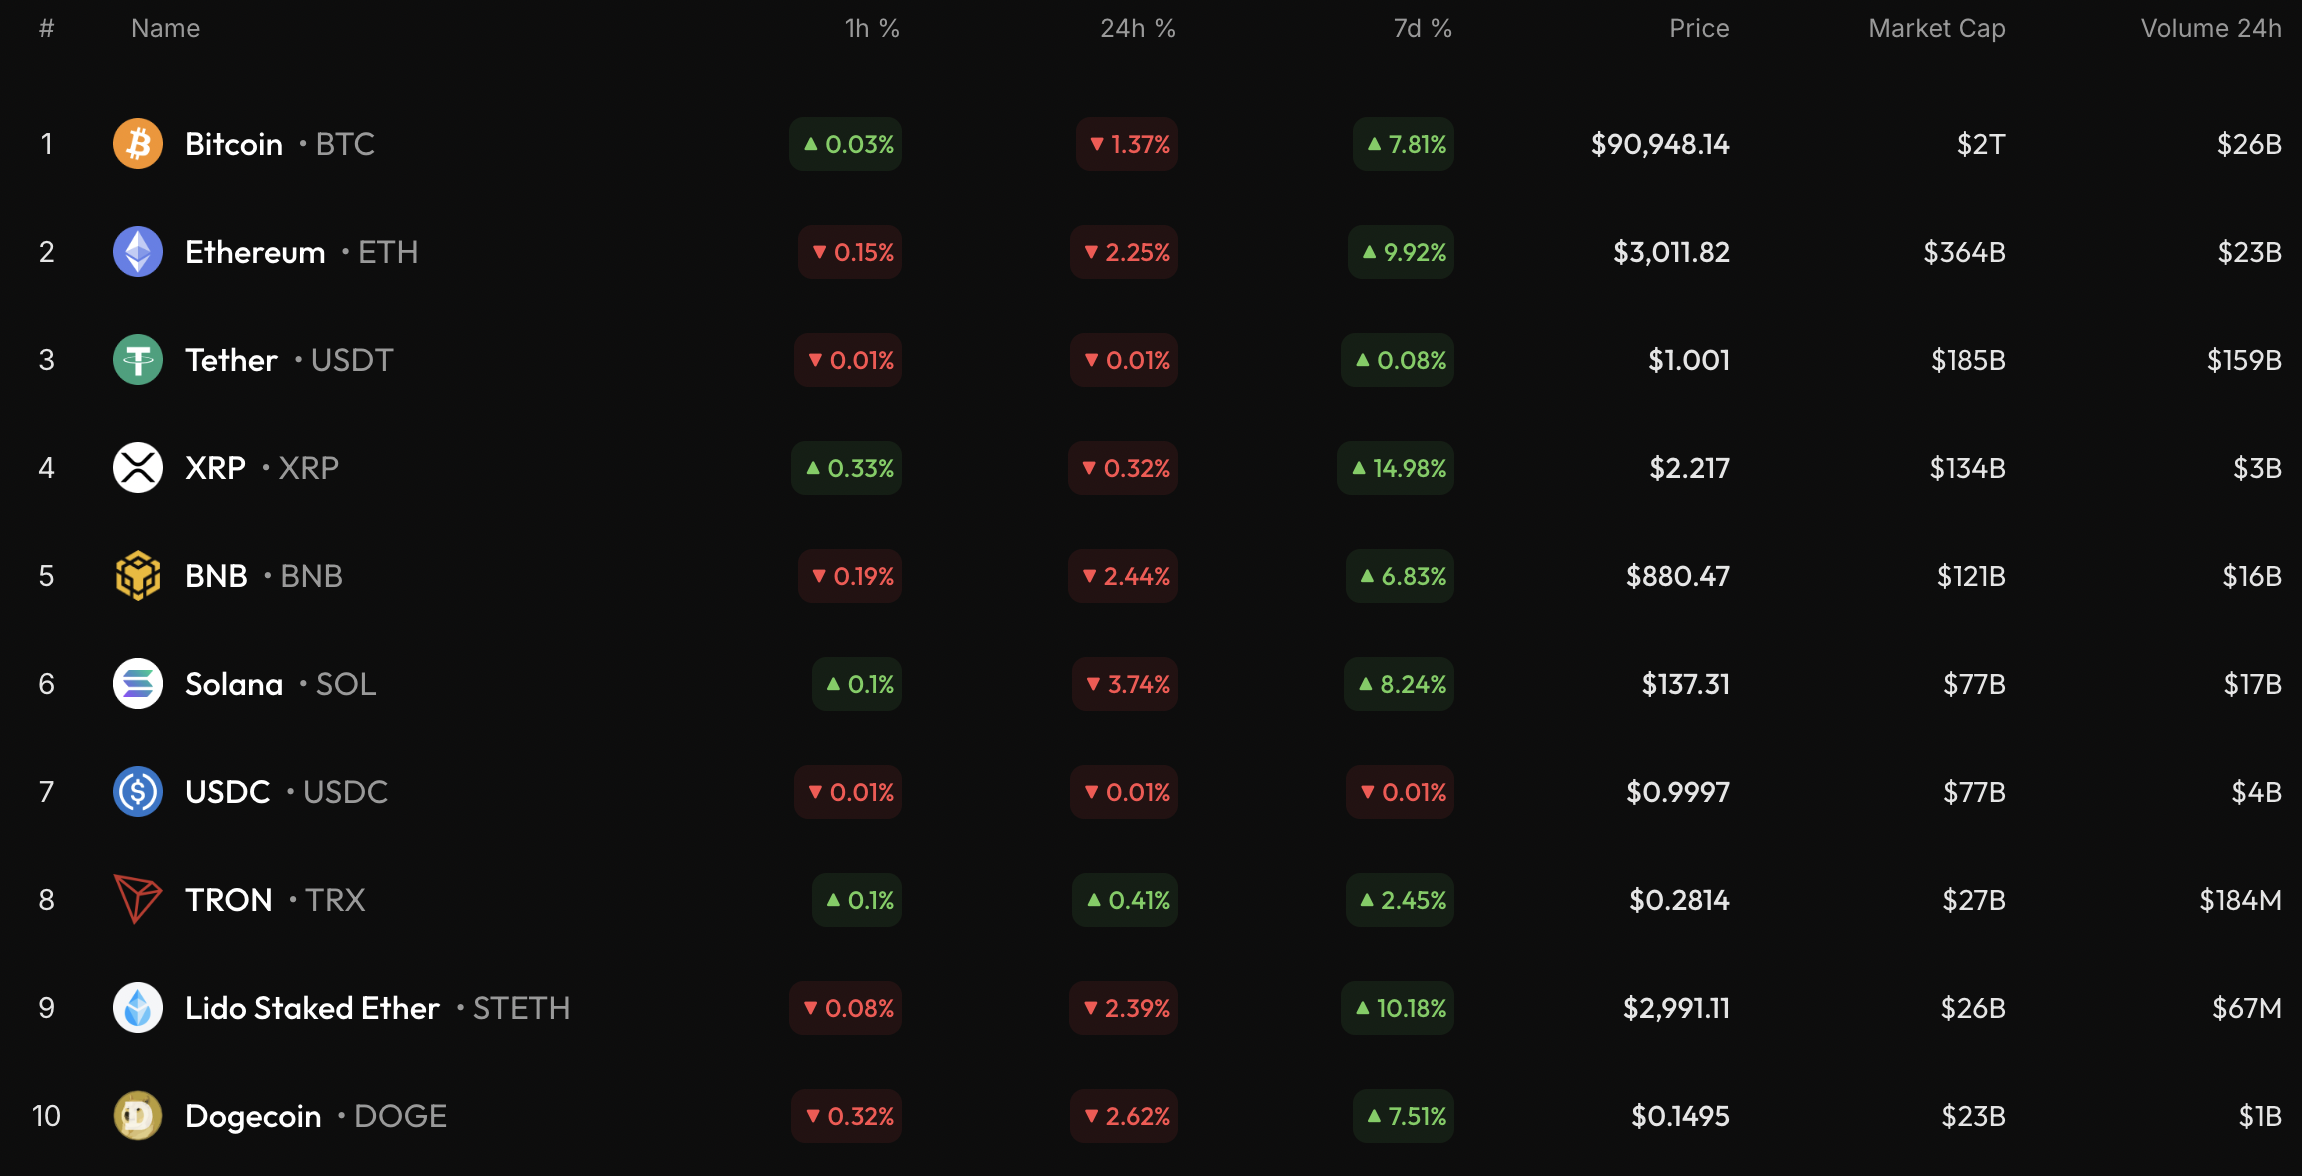Open the Lido Staked Ether droplet icon
The height and width of the screenshot is (1176, 2302).
[138, 1008]
